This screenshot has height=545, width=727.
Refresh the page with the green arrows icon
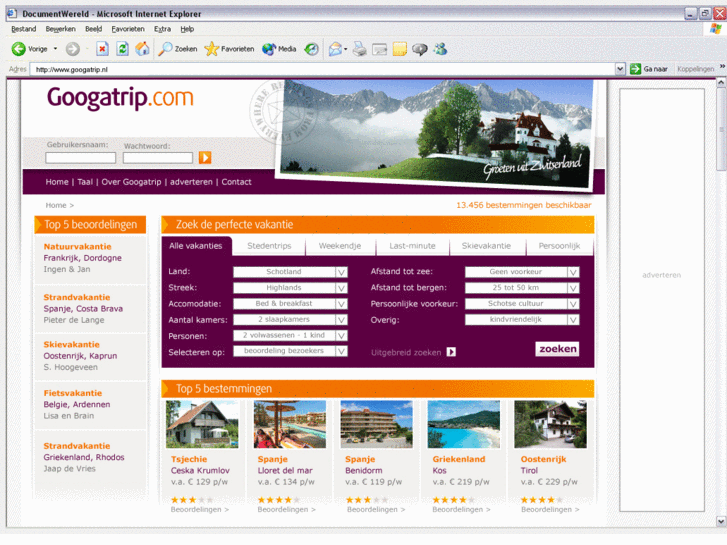tap(122, 49)
